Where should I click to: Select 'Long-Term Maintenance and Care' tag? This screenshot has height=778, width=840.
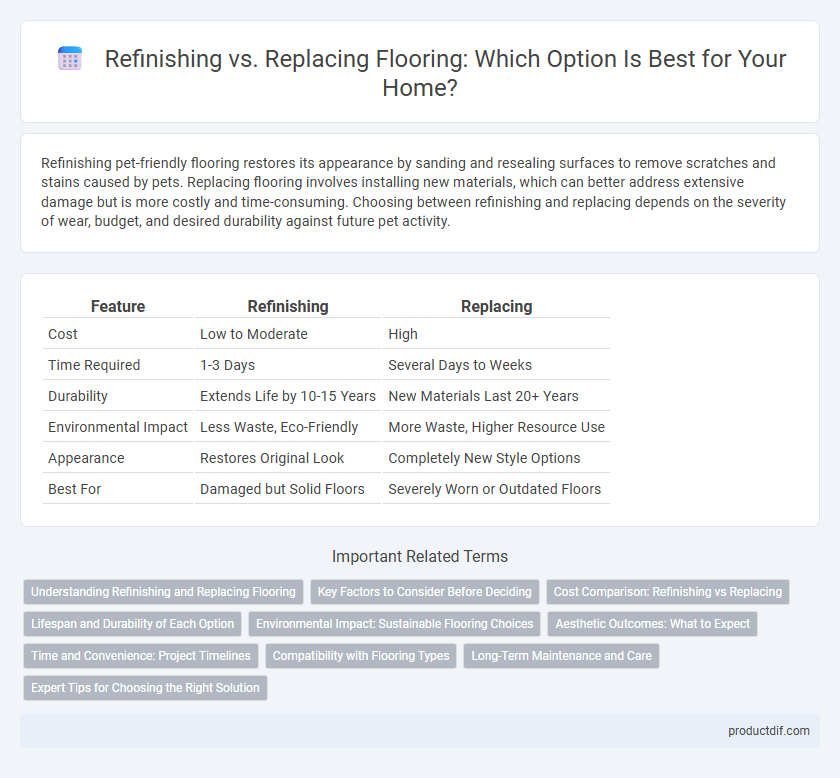(561, 656)
